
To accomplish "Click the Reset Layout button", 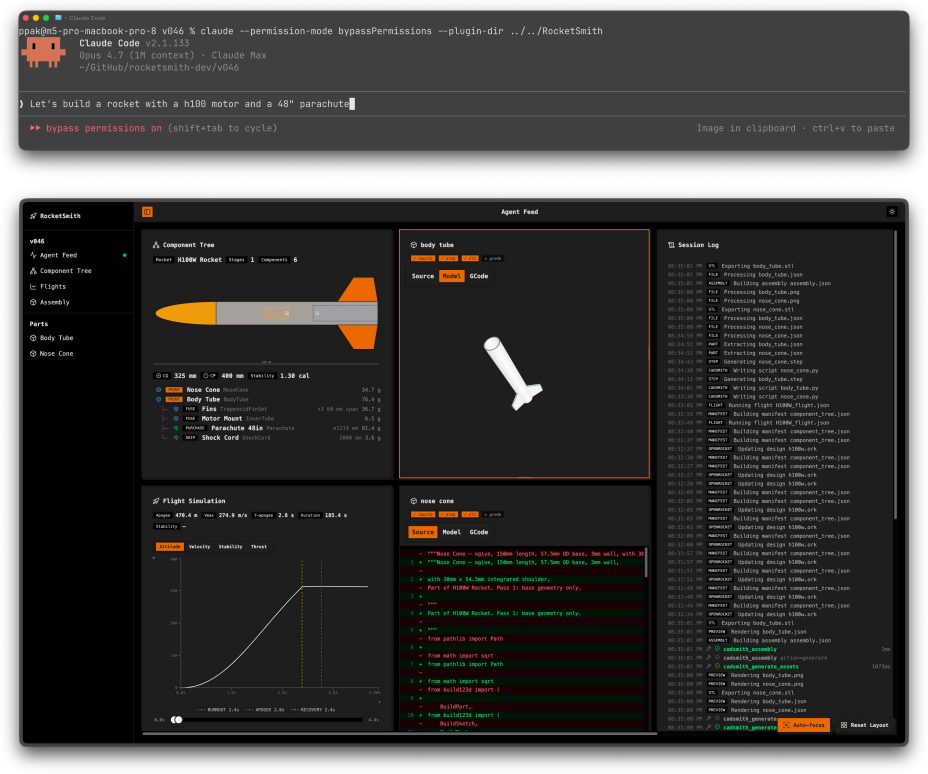I will (865, 725).
